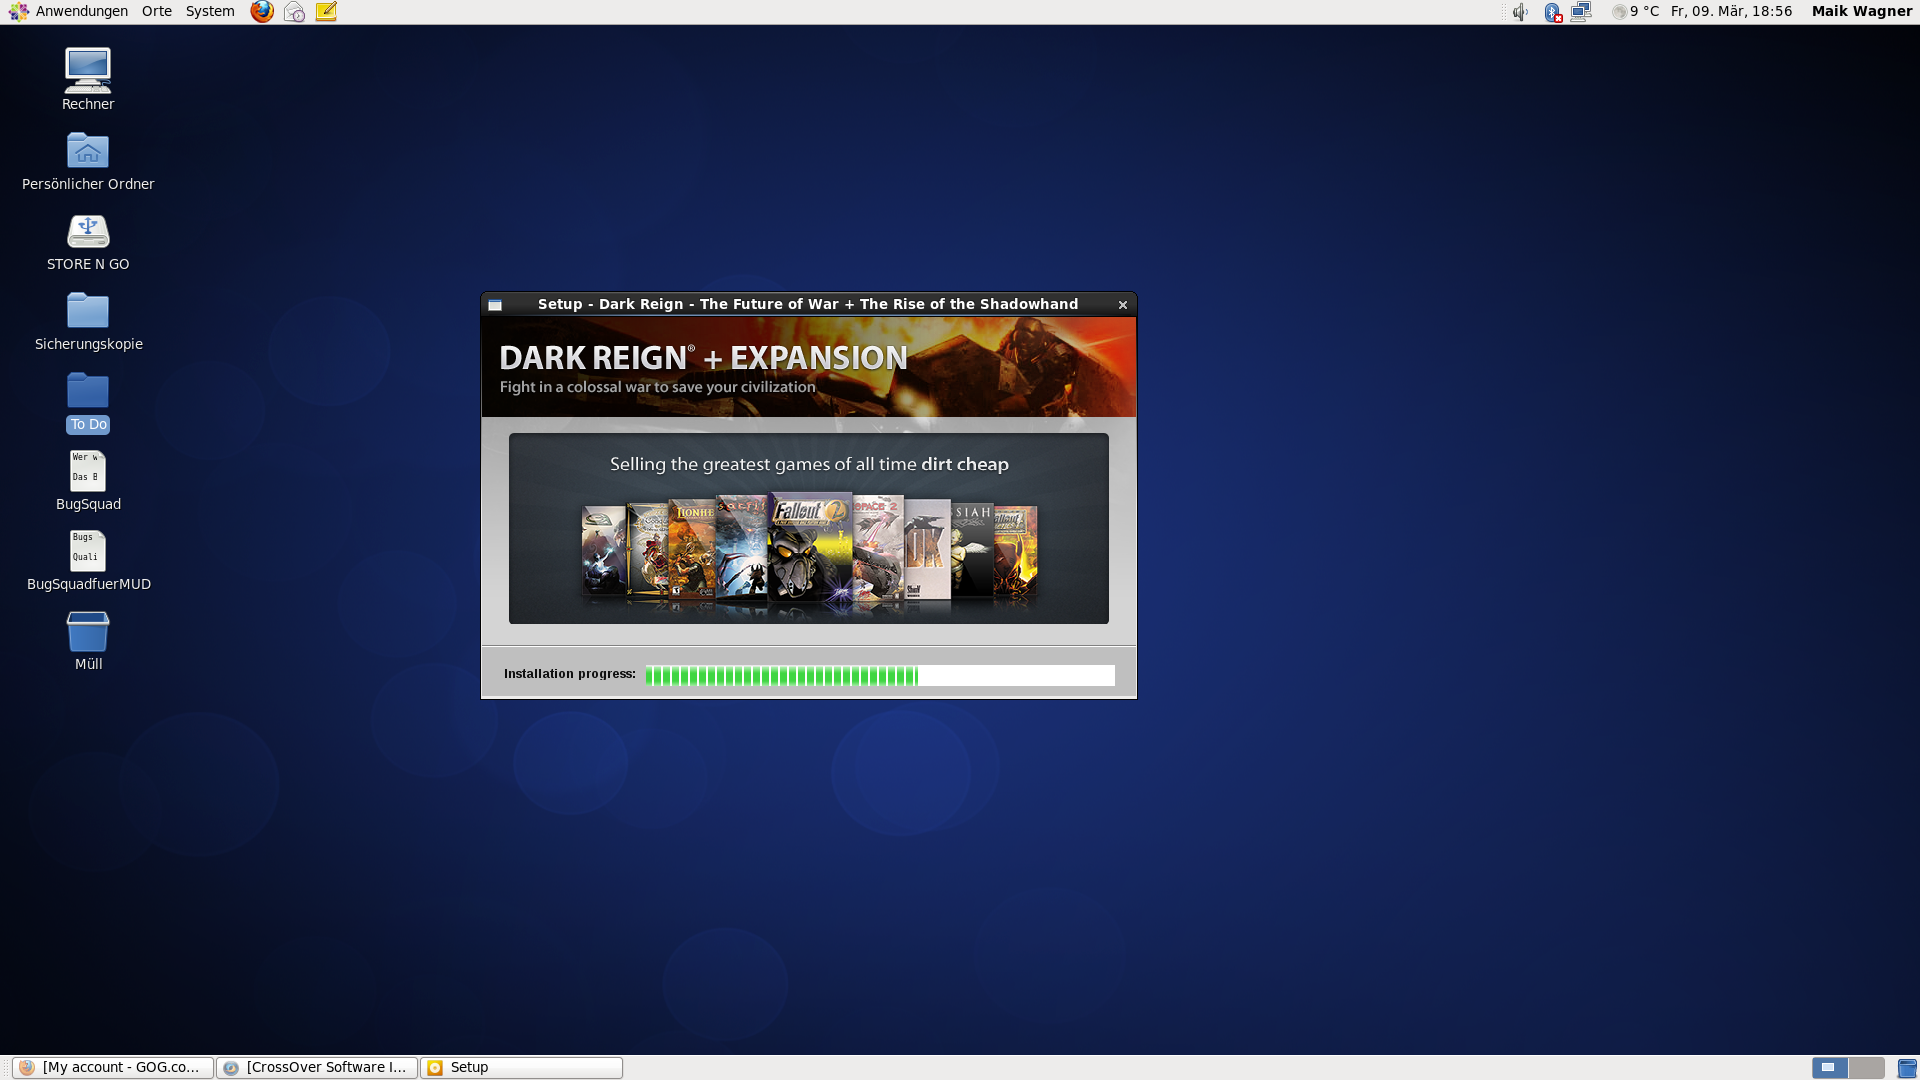
Task: Switch to the CrossOver Software Installer taskbar entry
Action: click(316, 1067)
